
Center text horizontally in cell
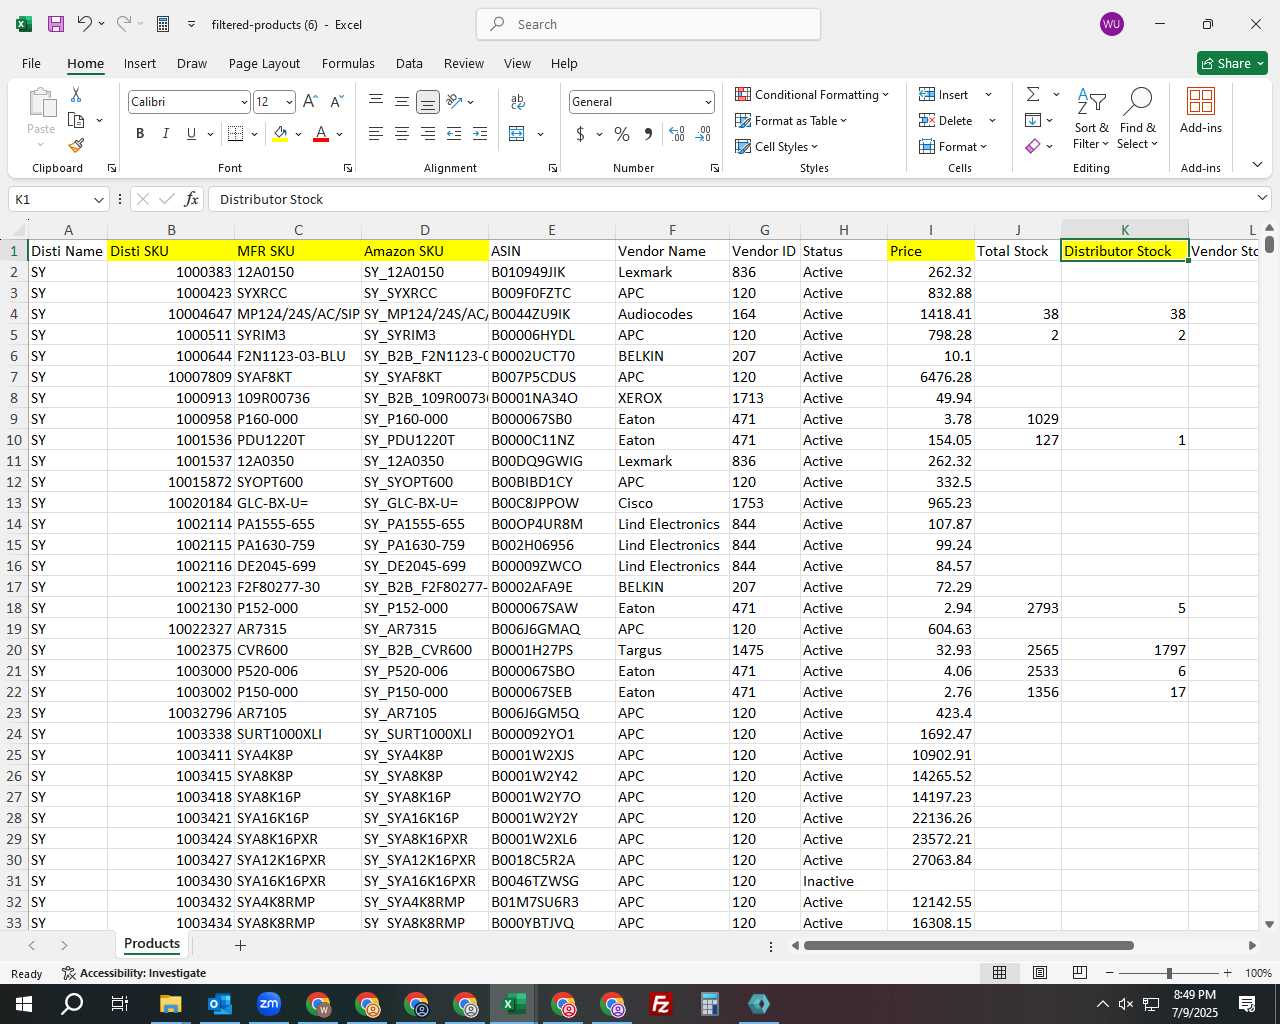pyautogui.click(x=402, y=134)
